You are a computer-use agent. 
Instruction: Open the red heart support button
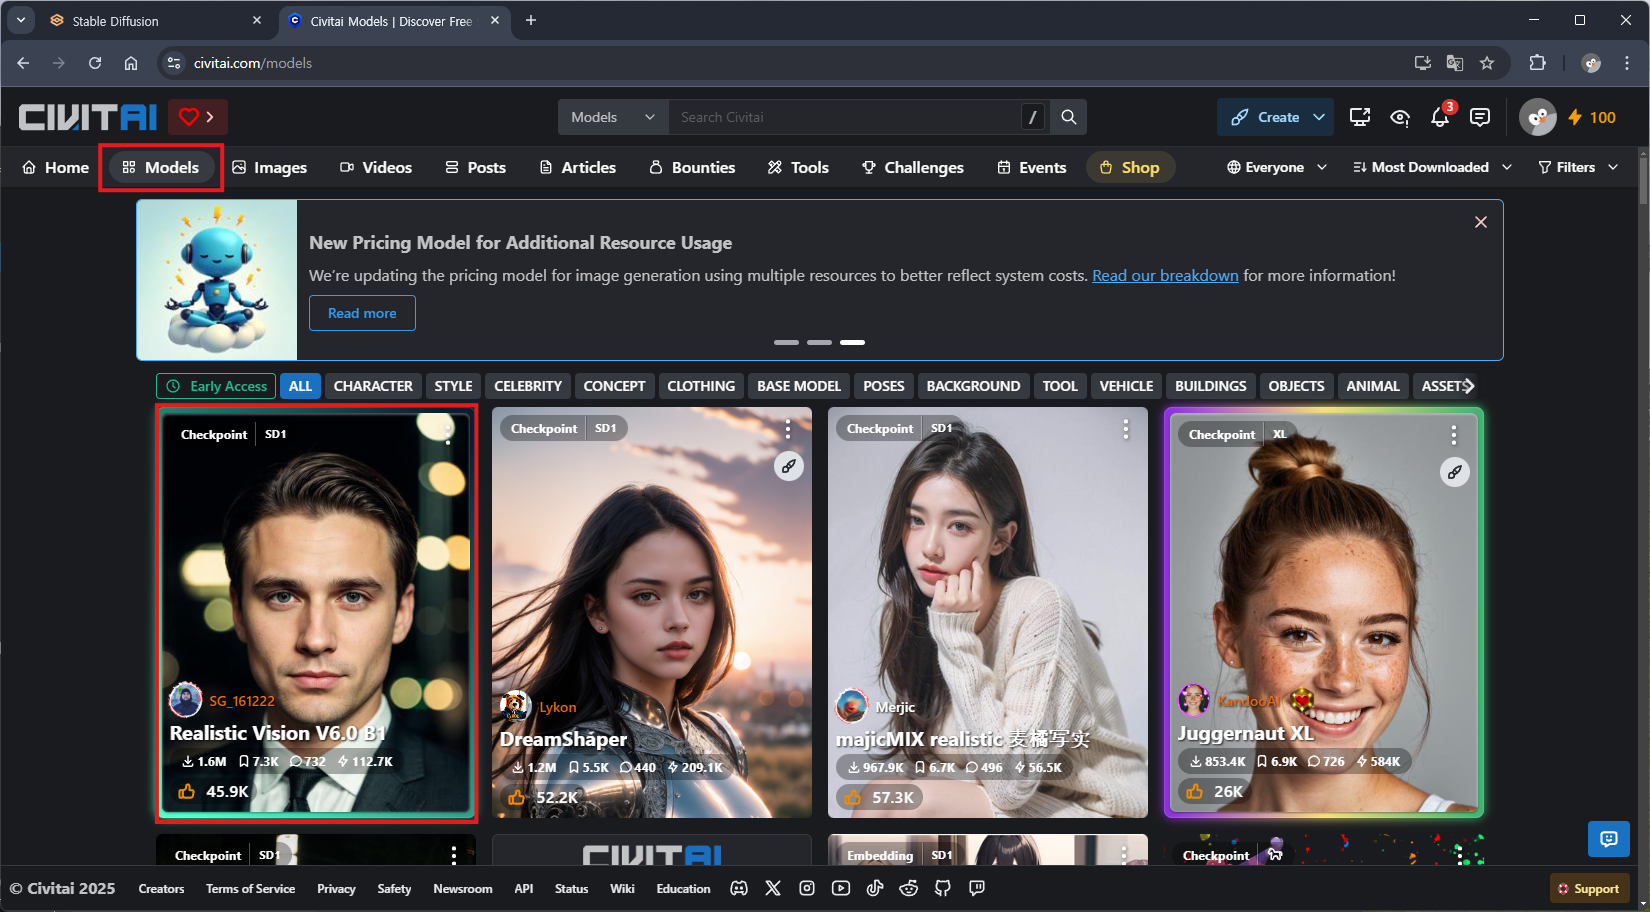click(197, 117)
